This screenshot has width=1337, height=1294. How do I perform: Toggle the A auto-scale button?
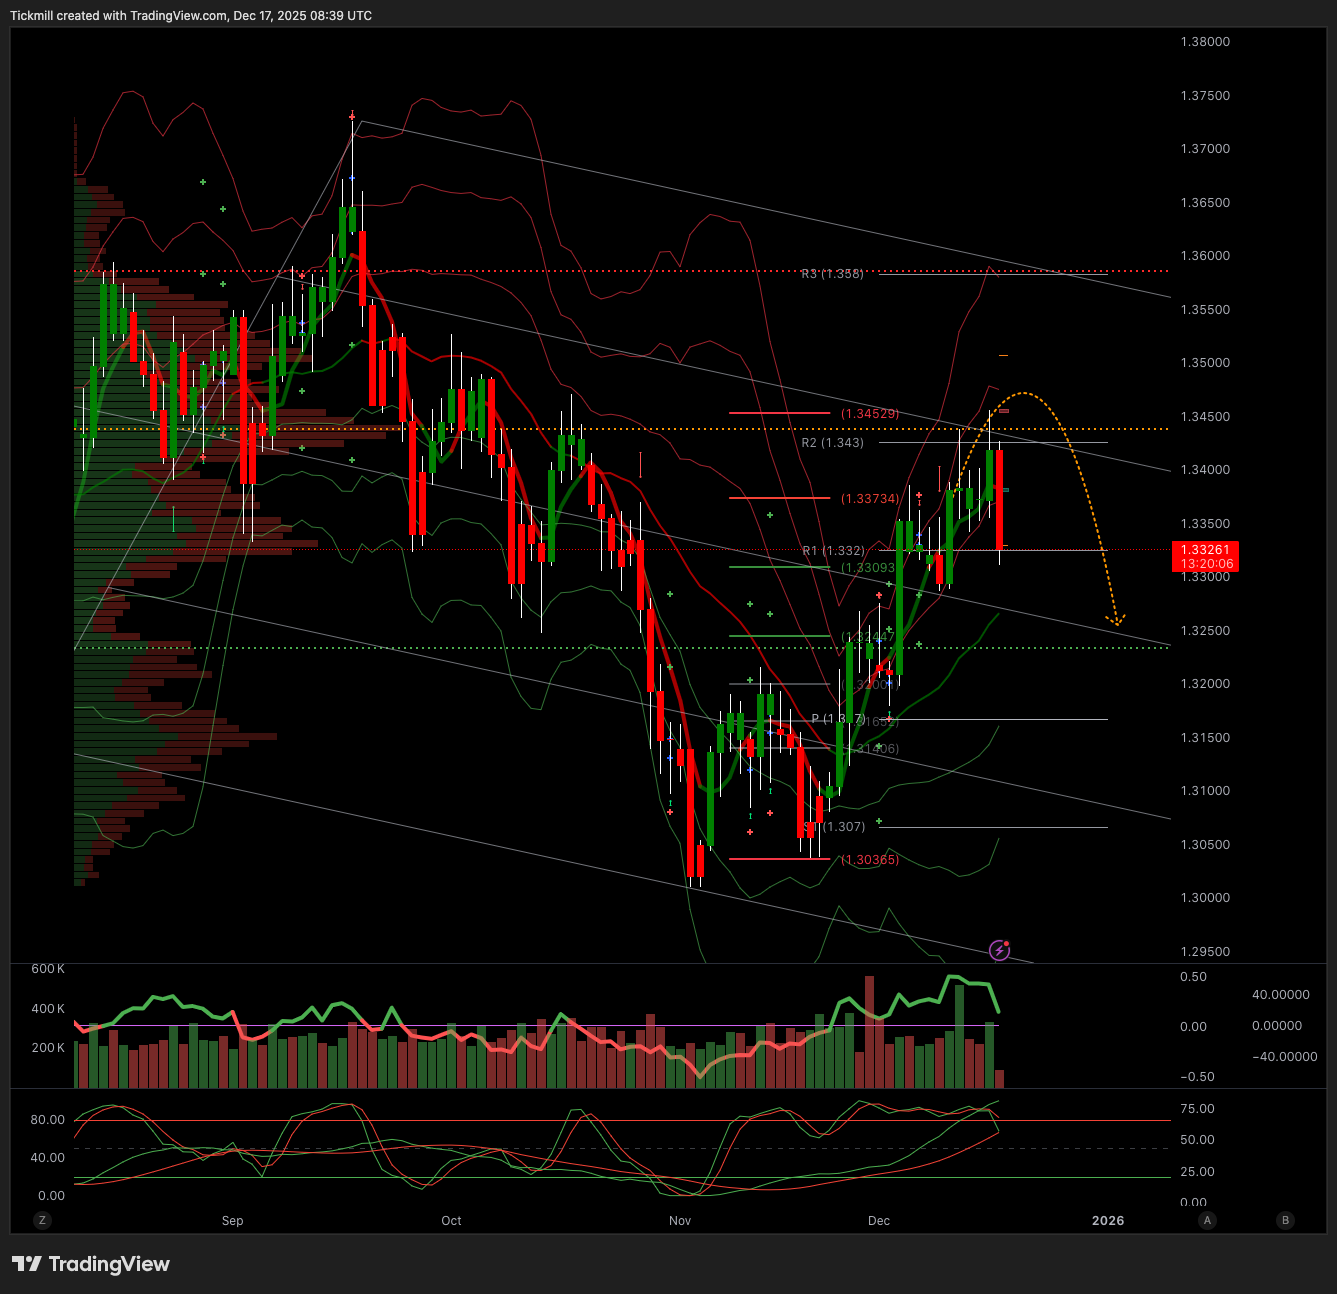pos(1208,1220)
